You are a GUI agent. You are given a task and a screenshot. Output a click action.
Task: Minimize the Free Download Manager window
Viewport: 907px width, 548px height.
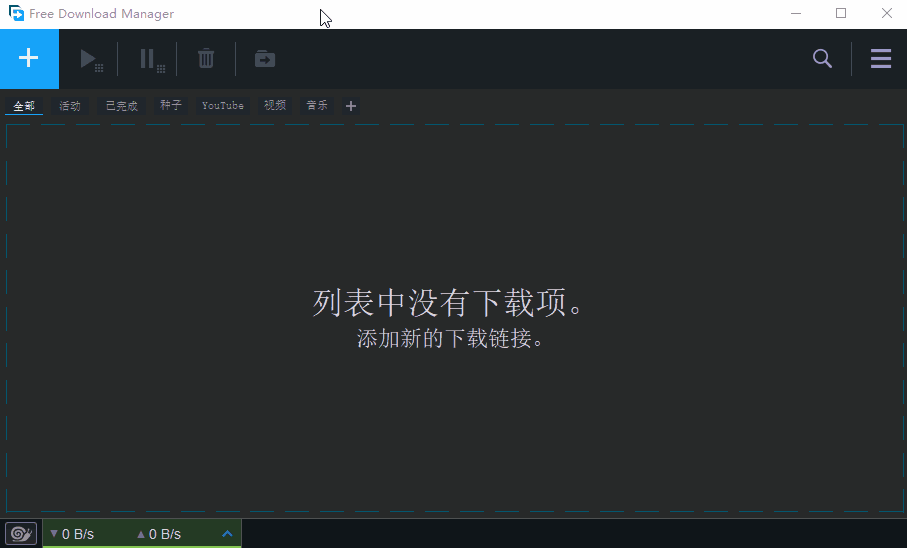point(796,13)
